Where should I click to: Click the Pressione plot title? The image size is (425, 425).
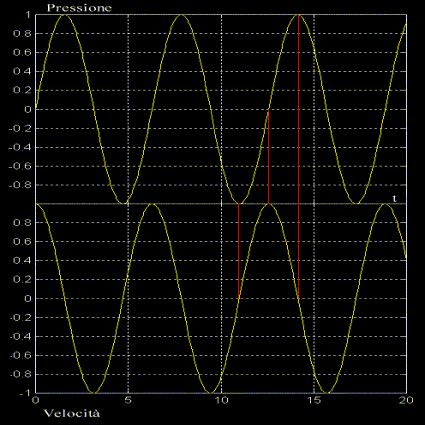[x=79, y=8]
